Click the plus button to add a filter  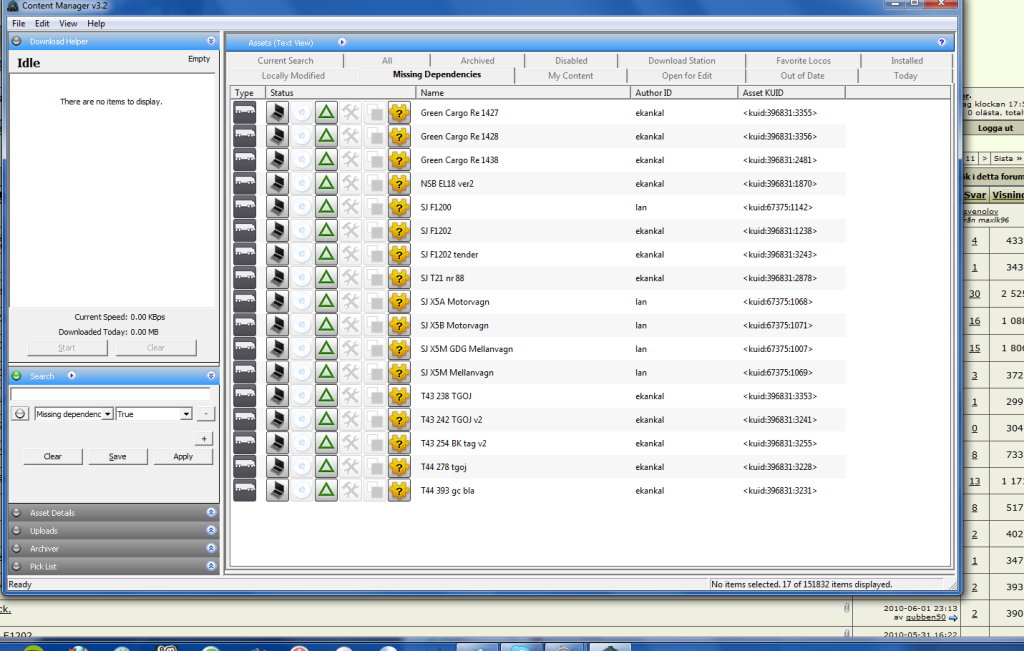tap(204, 439)
